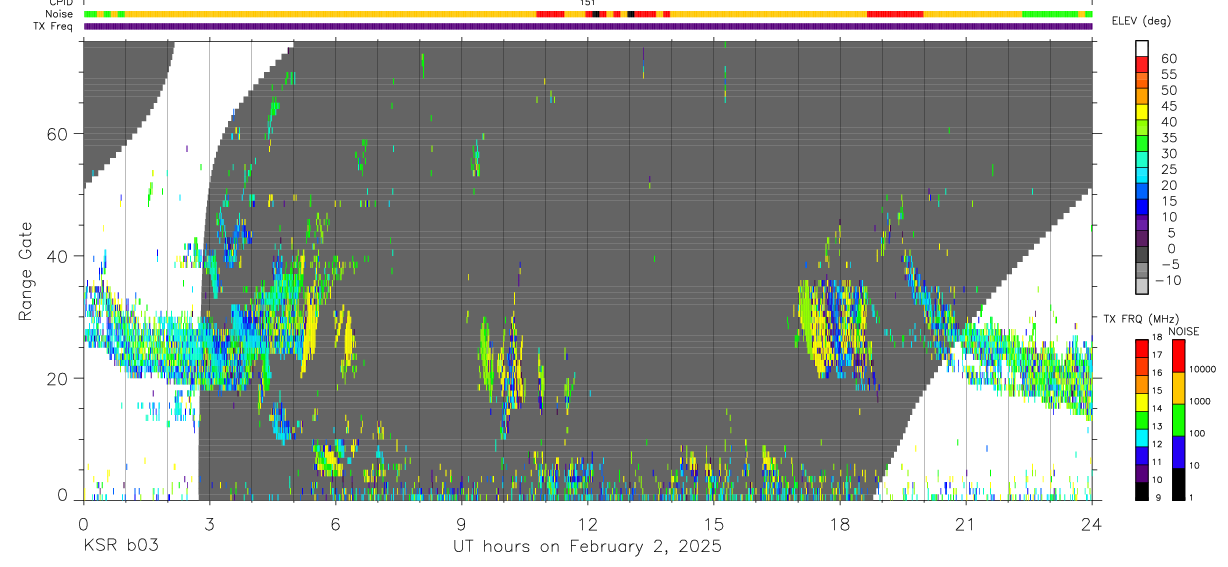Pick red TX FRQ swatch between 17 and 18
This screenshot has height=567, width=1228.
click(1142, 348)
